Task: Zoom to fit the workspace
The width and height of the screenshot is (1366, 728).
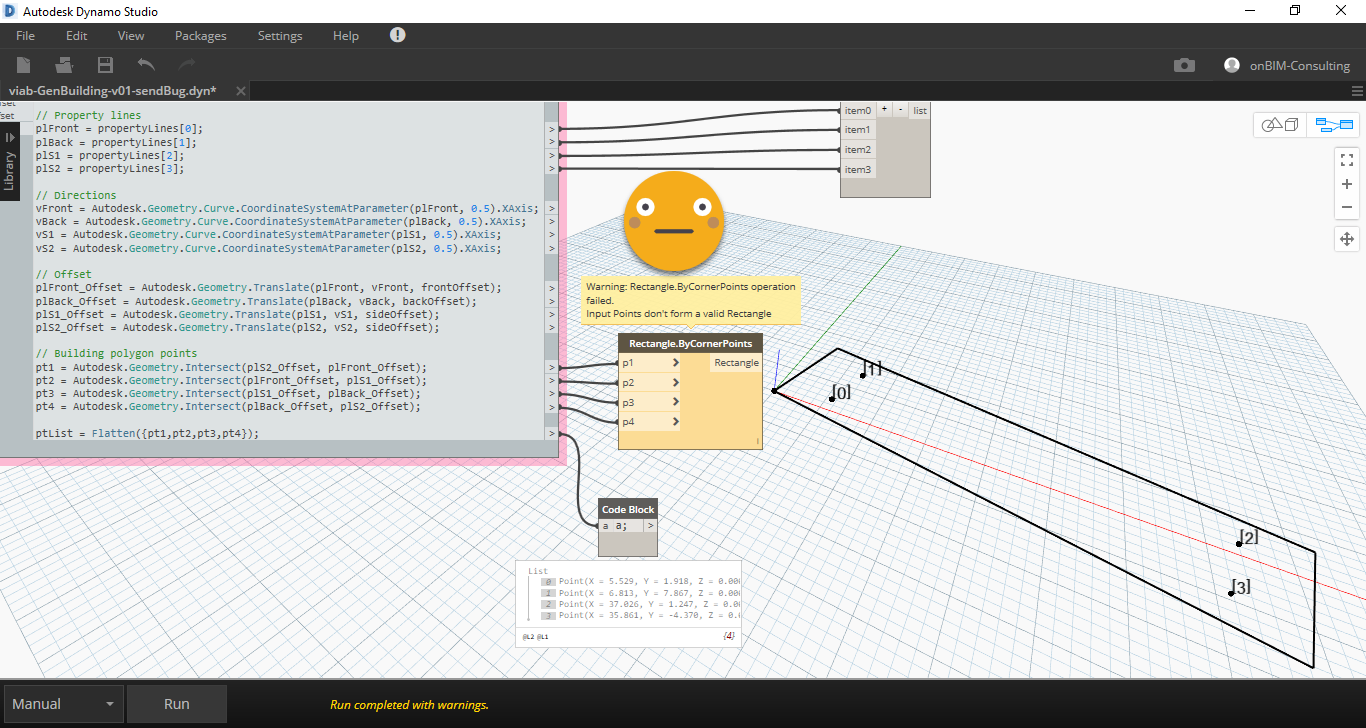Action: point(1347,159)
